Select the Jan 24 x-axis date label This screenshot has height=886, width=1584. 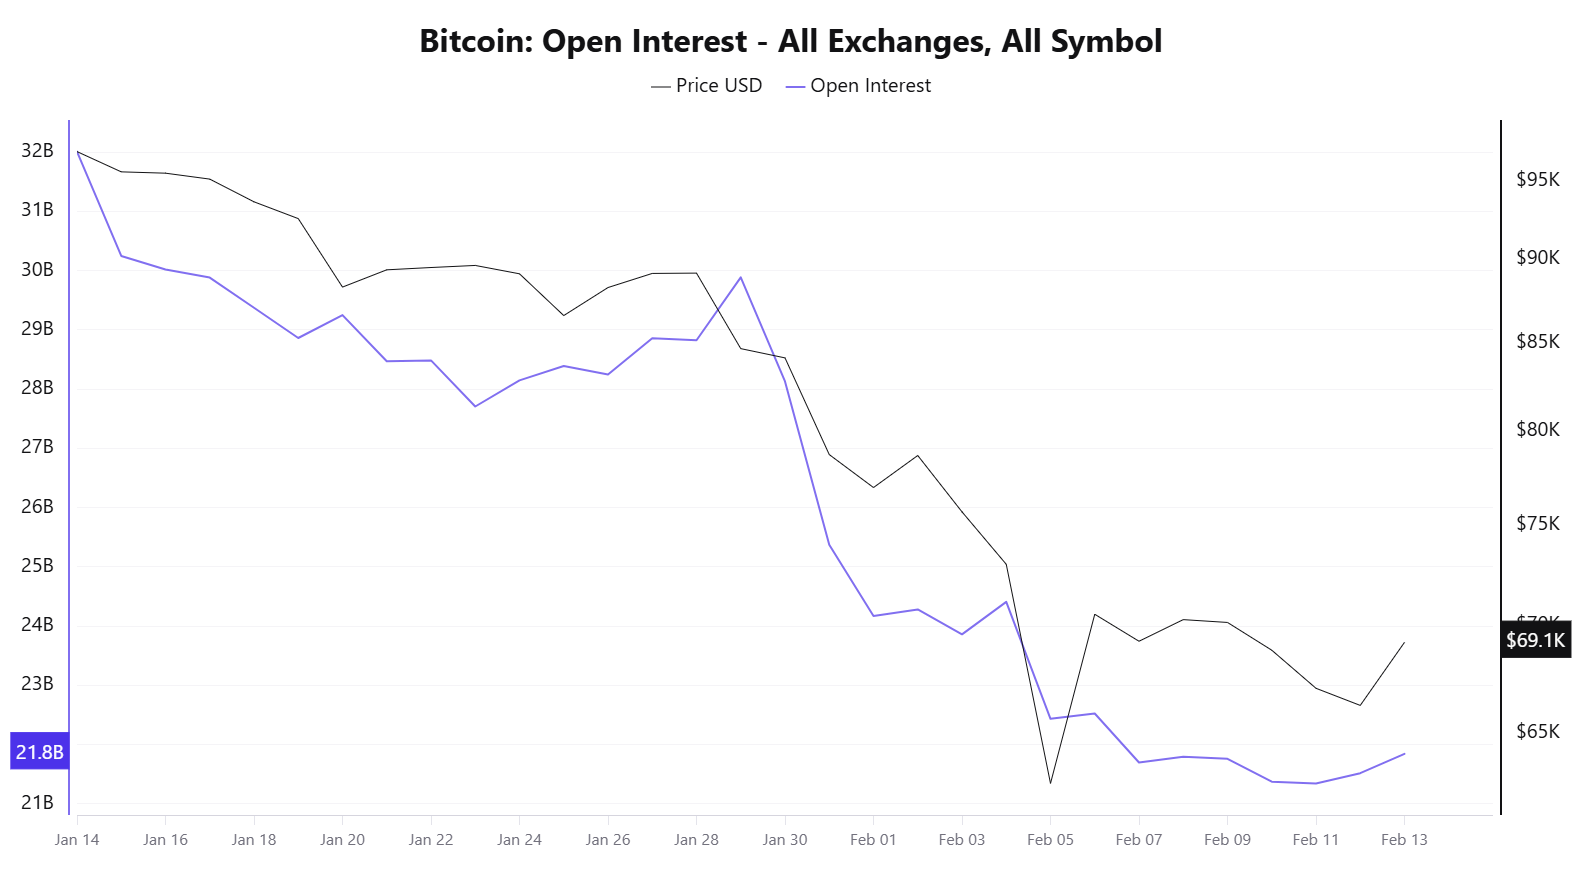(x=519, y=839)
